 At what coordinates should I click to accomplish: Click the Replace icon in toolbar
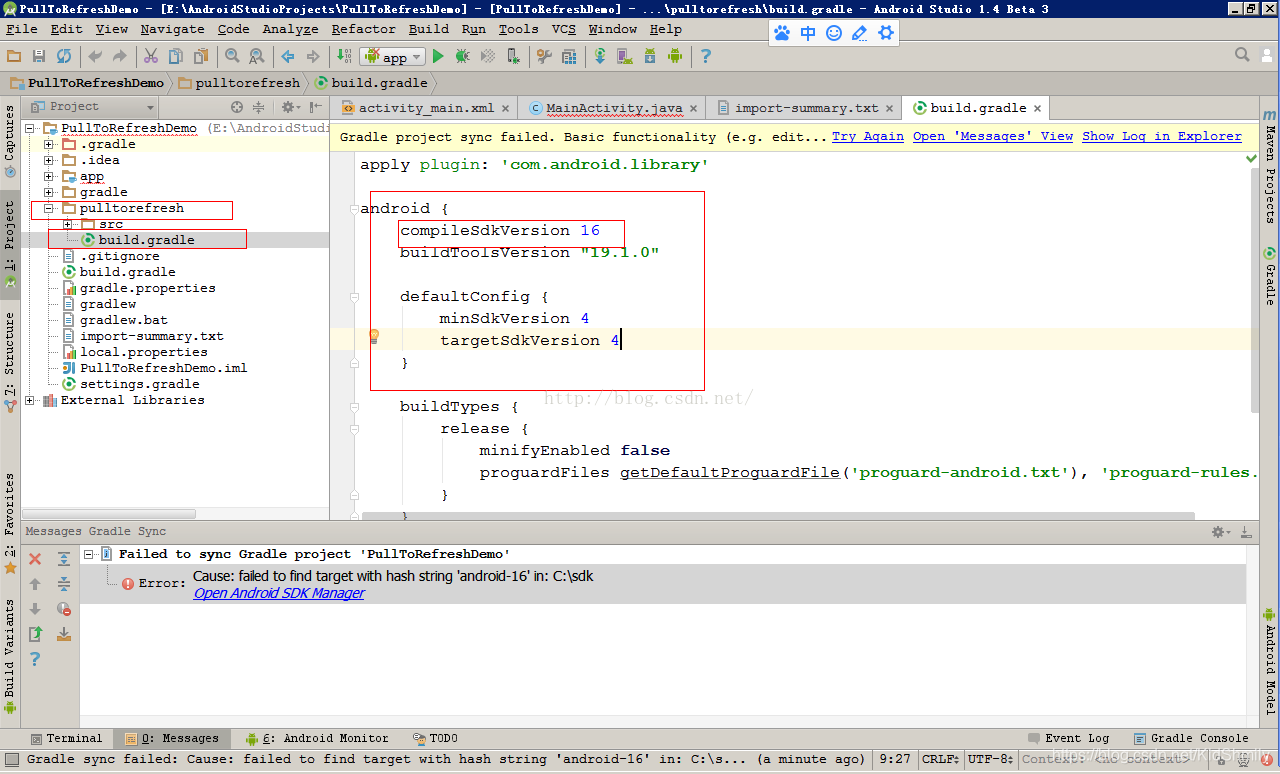point(257,56)
